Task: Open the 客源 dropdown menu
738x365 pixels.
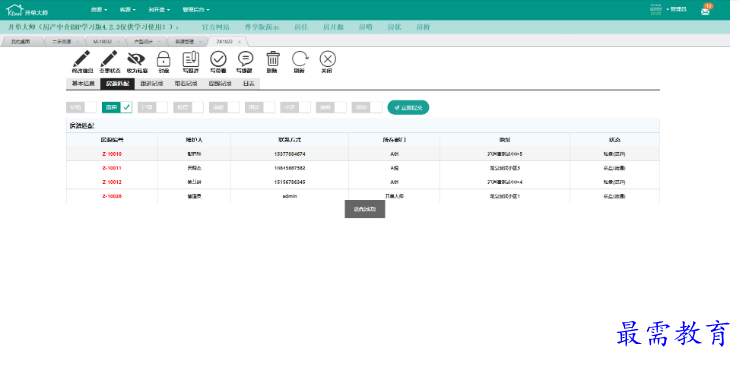Action: pos(128,9)
